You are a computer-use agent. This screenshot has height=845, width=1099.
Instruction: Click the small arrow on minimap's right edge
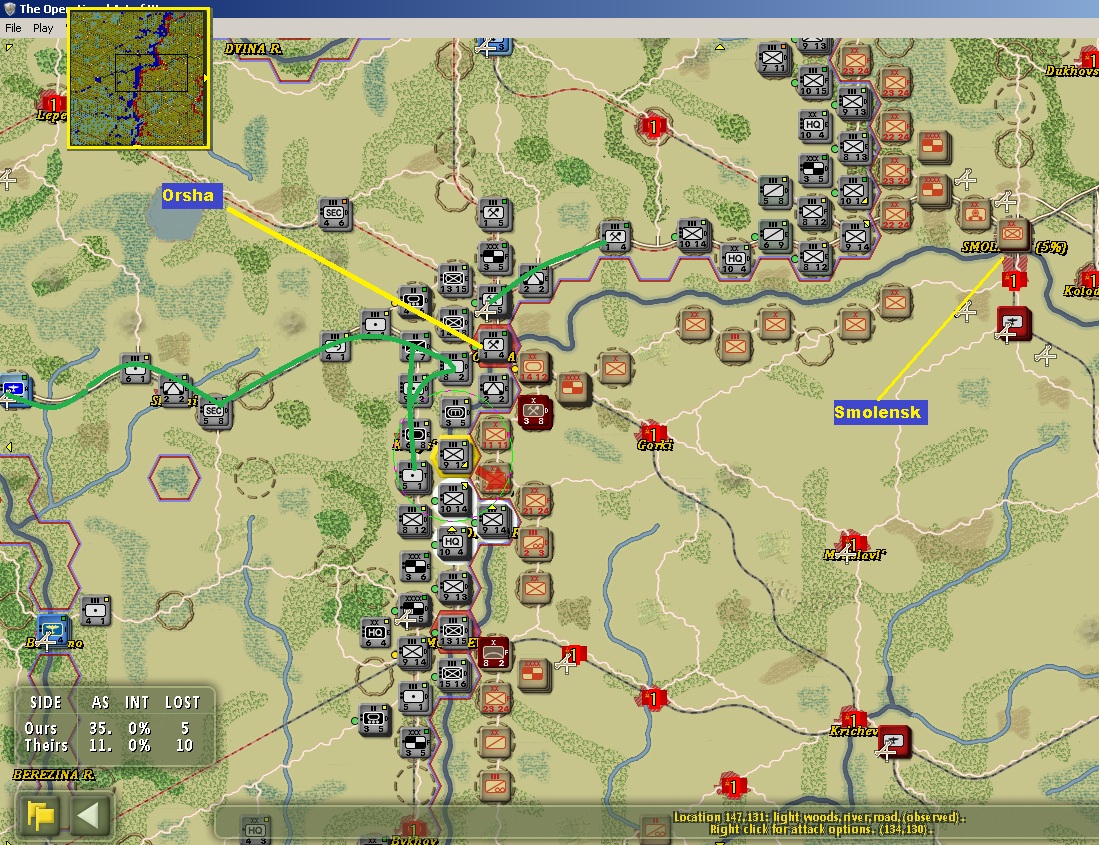tap(205, 78)
